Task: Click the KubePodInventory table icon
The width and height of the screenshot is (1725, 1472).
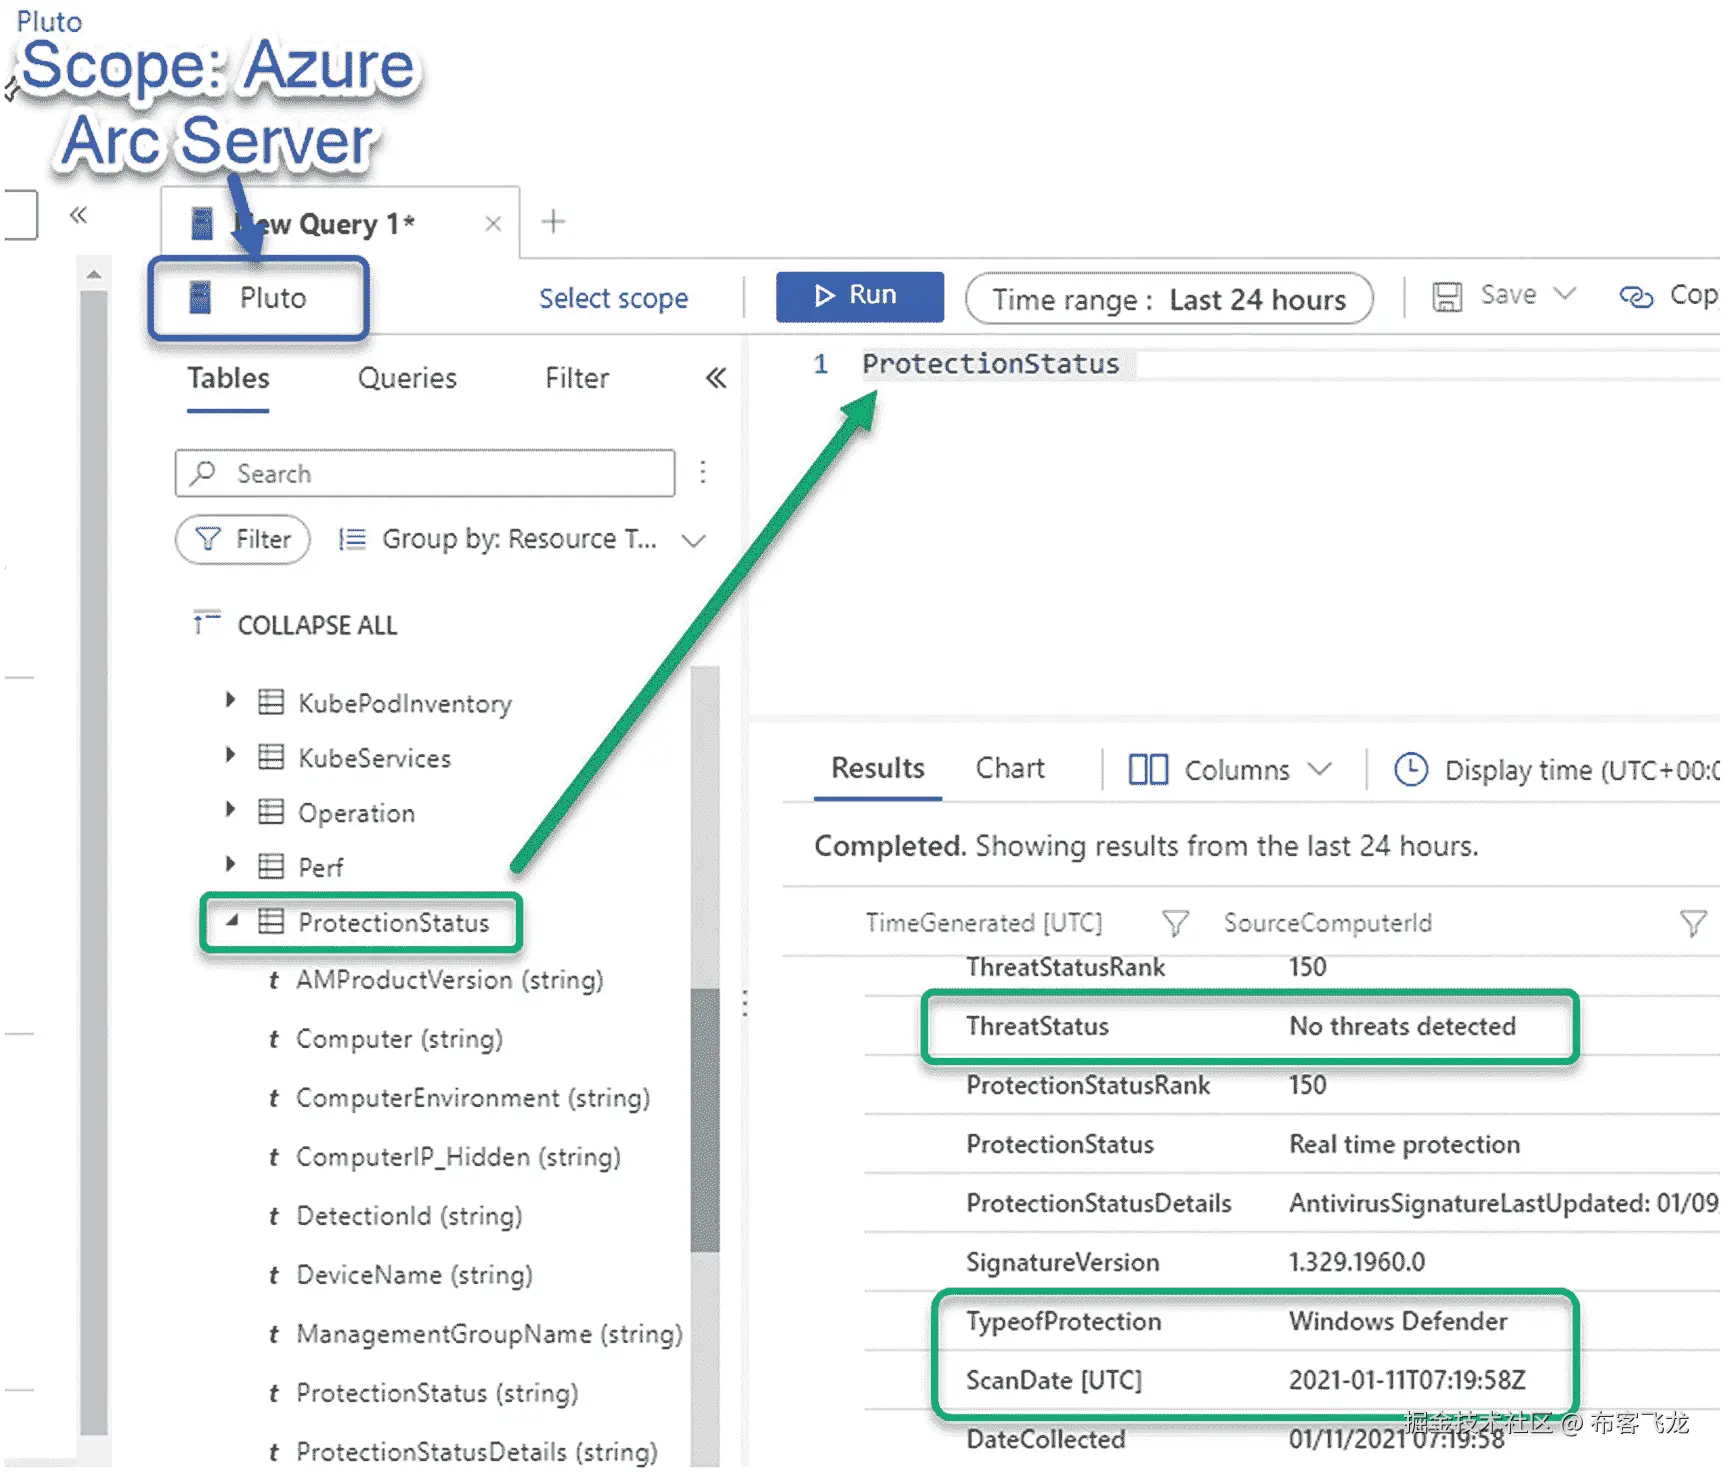Action: [271, 702]
